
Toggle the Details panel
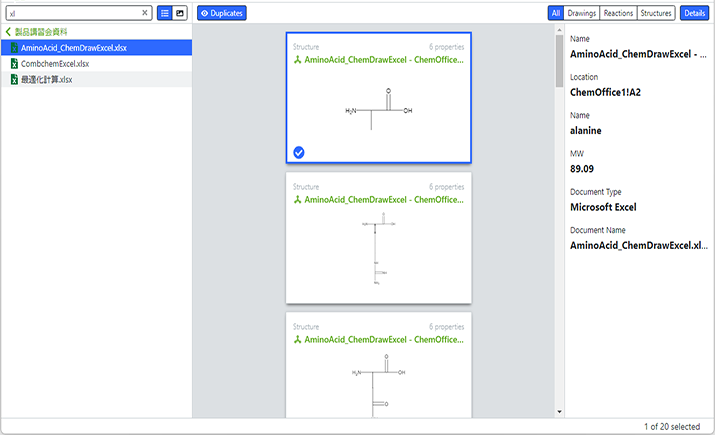coord(693,13)
